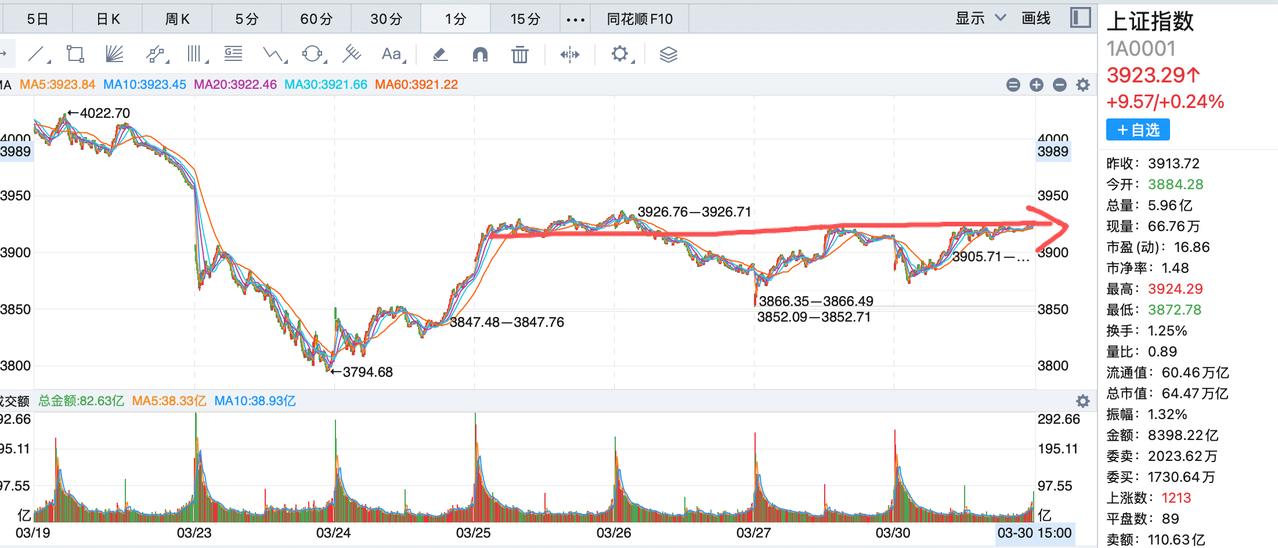Click the MA60:3921.22 indicator label
This screenshot has width=1278, height=548.
click(416, 85)
